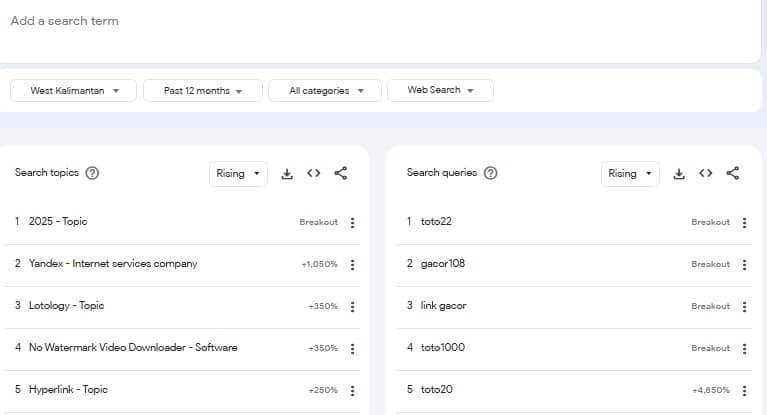
Task: Open more options for toto22 query
Action: 744,223
